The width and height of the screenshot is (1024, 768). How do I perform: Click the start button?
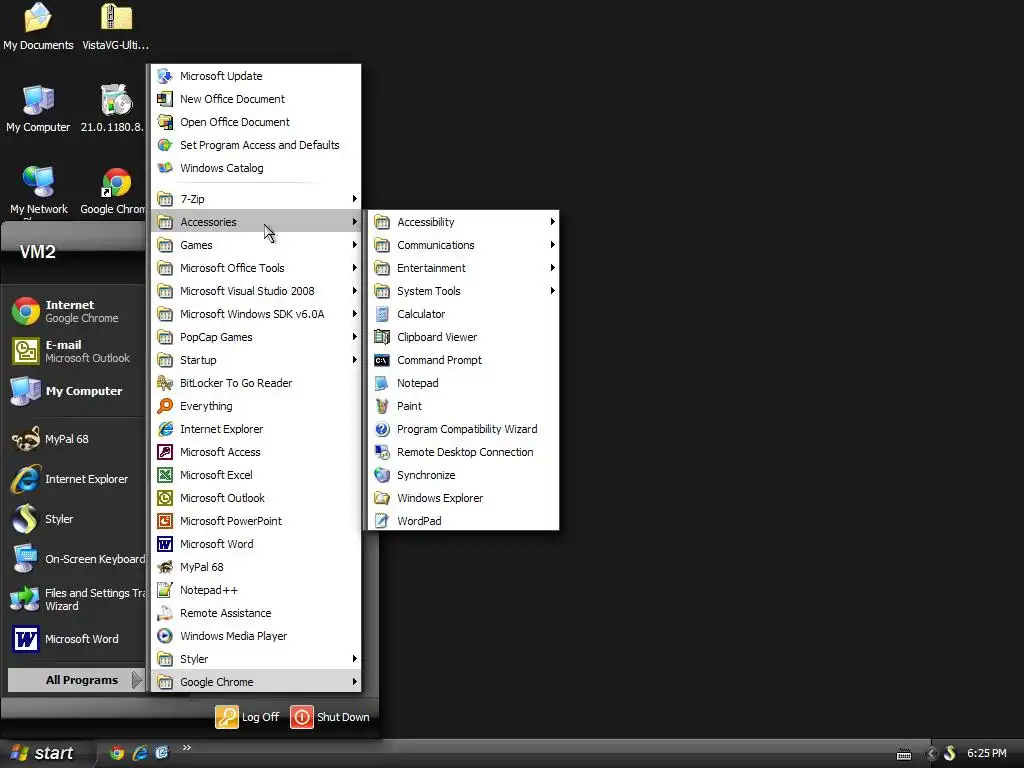tap(43, 753)
